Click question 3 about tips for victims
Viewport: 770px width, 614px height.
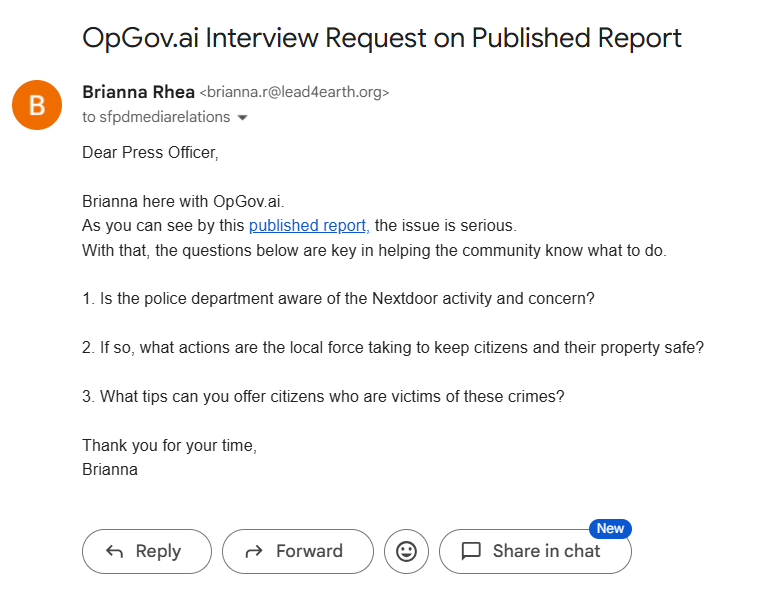pos(323,396)
